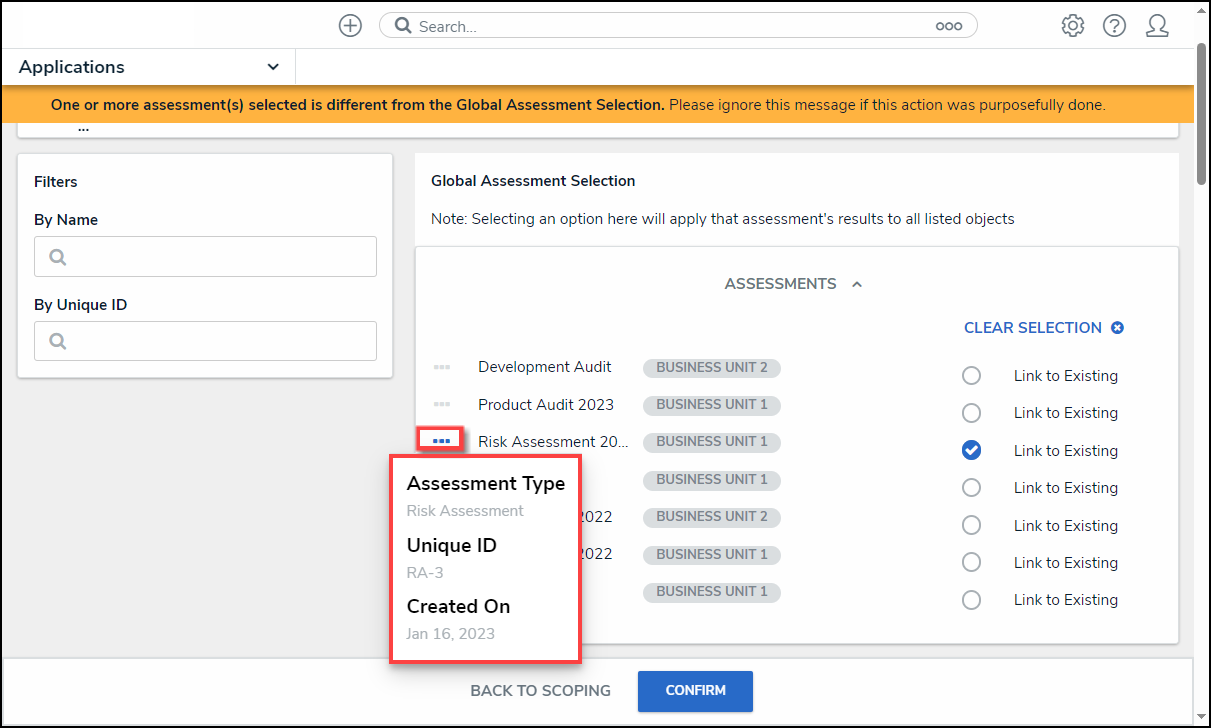The width and height of the screenshot is (1211, 728).
Task: Open the user profile icon
Action: click(x=1157, y=26)
